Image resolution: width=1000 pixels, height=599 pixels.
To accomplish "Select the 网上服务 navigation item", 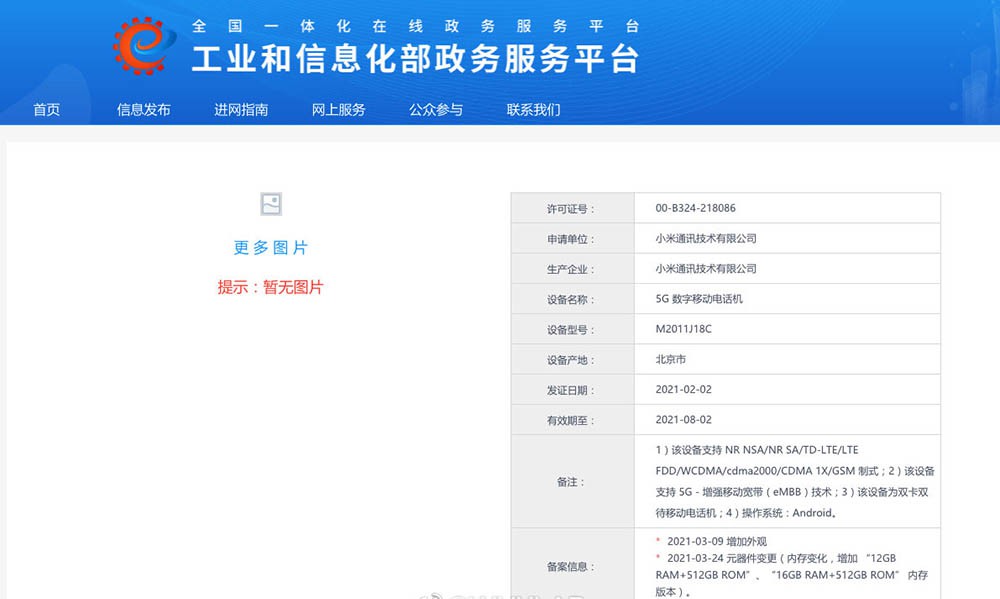I will pos(339,110).
